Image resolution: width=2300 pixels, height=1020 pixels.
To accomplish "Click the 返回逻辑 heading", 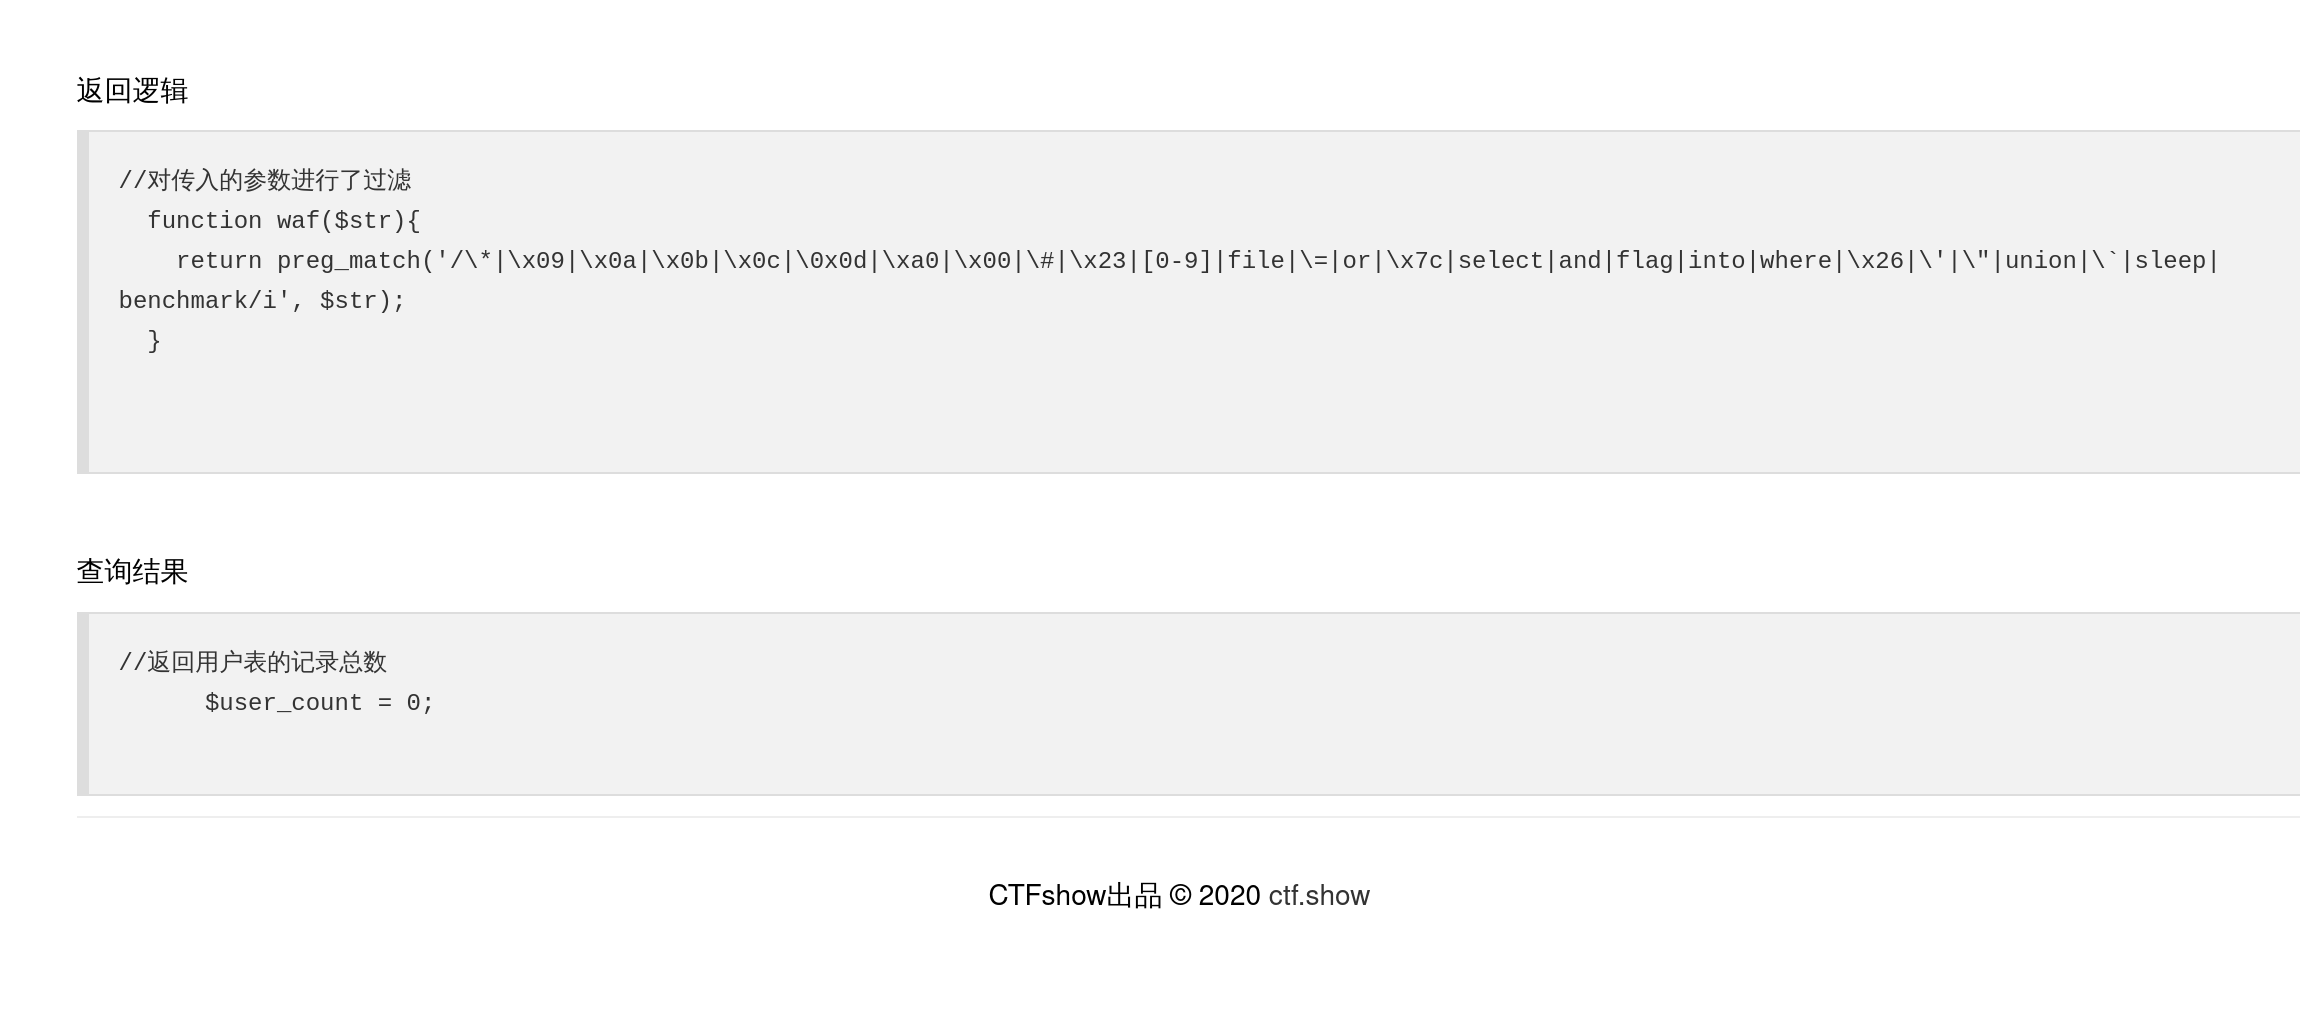I will 132,91.
